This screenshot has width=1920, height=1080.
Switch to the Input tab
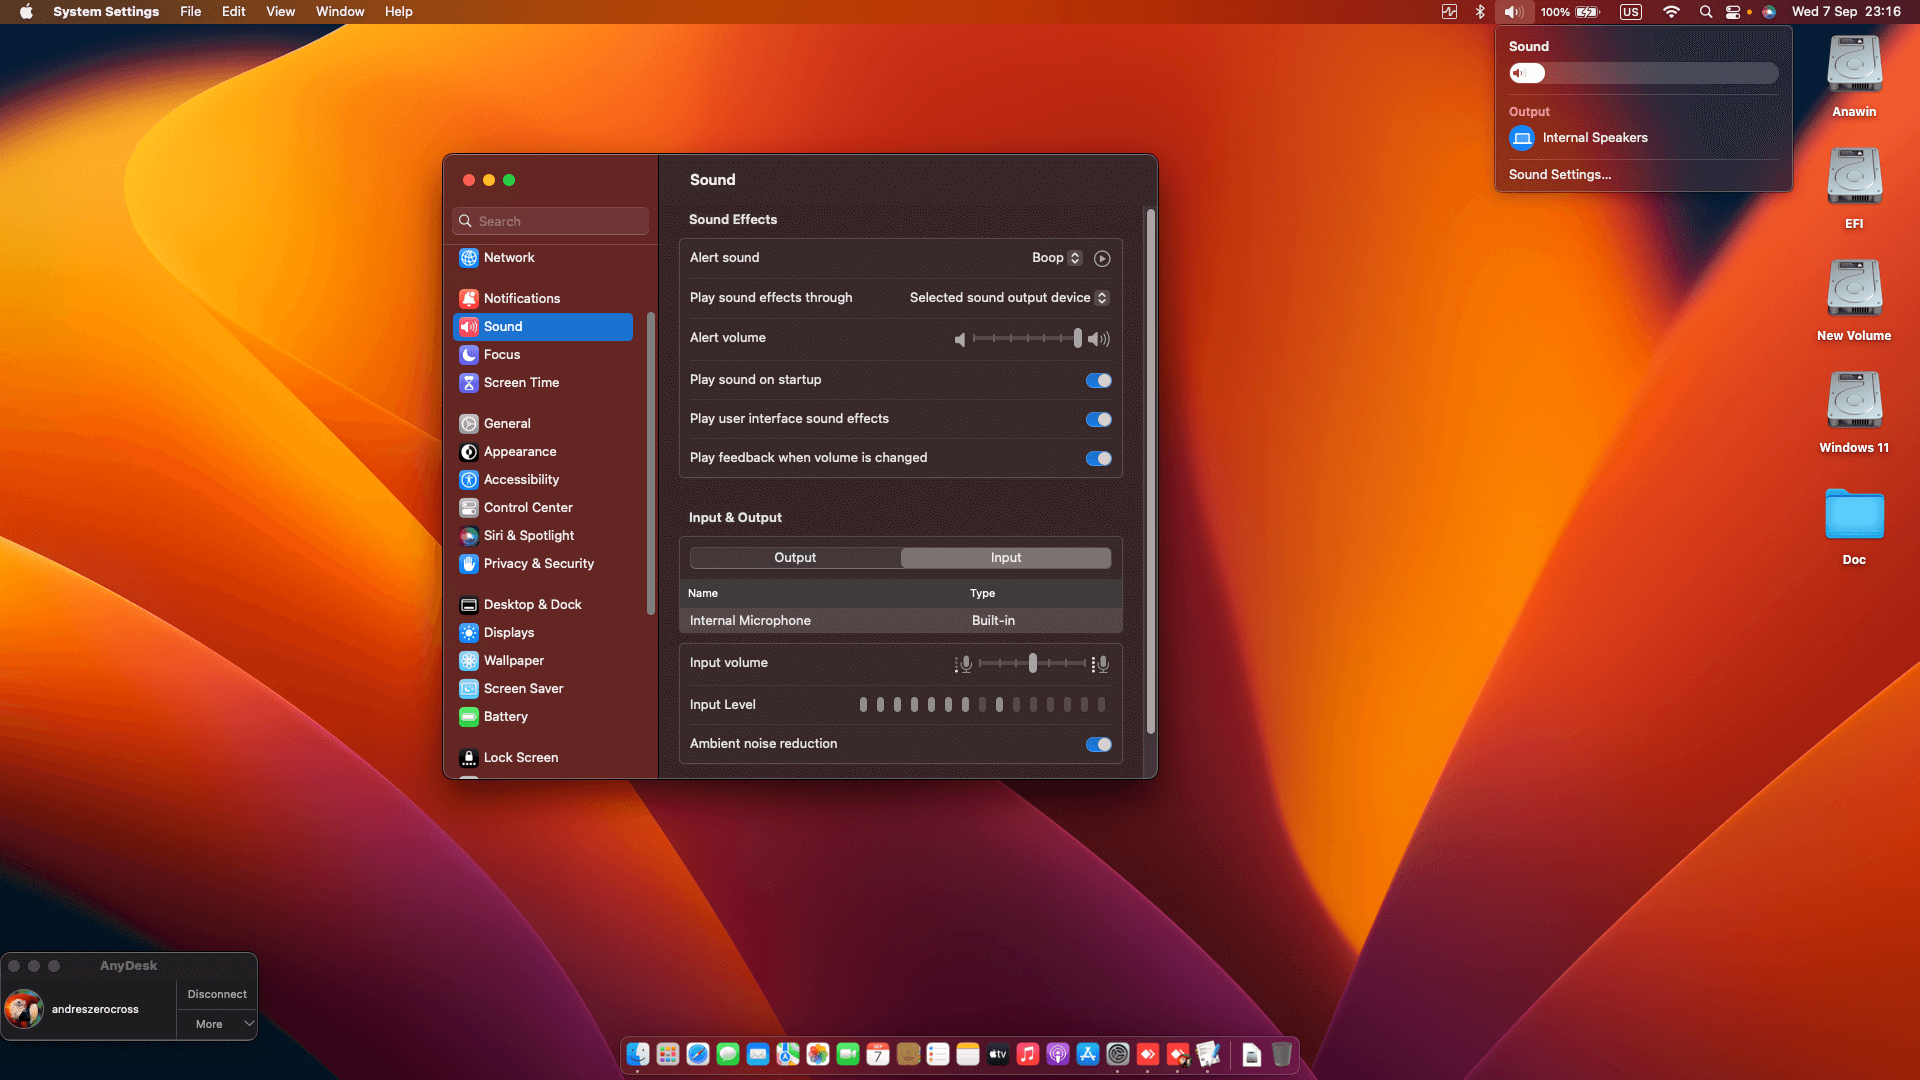1006,558
